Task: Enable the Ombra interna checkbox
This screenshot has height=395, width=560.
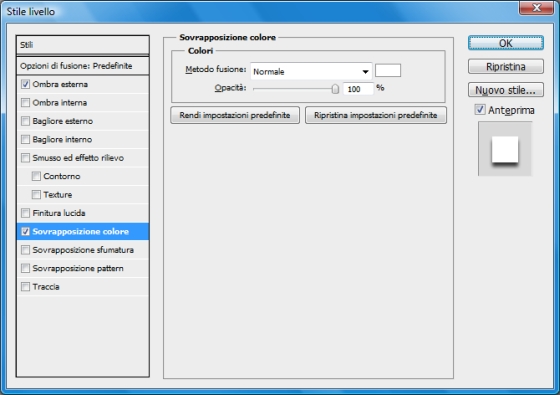Action: [25, 103]
